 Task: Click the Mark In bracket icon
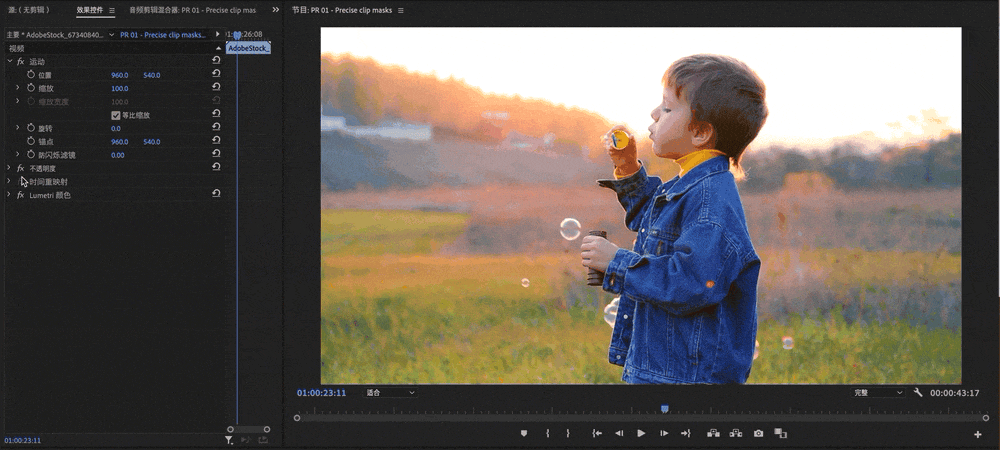547,433
